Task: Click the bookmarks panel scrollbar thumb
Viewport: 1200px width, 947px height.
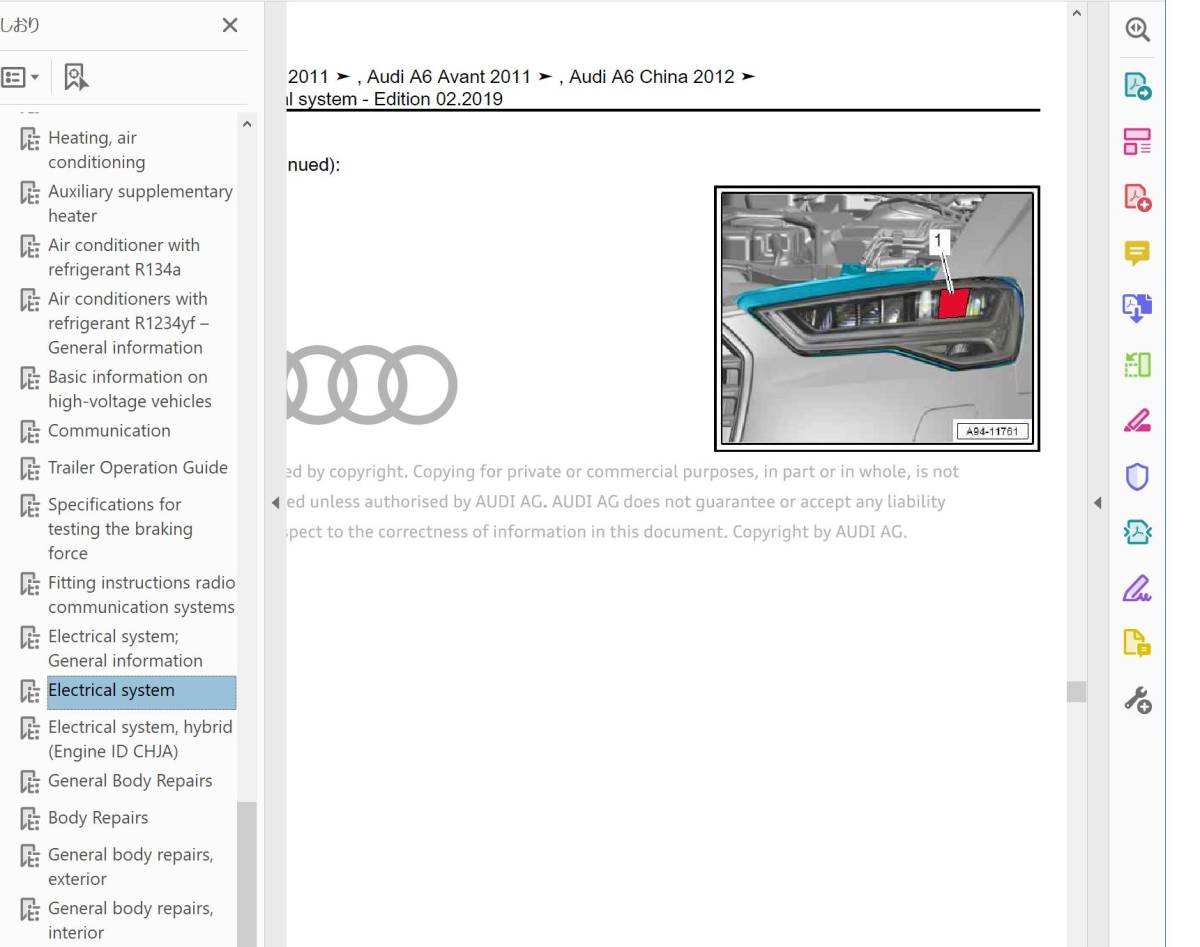Action: 247,874
